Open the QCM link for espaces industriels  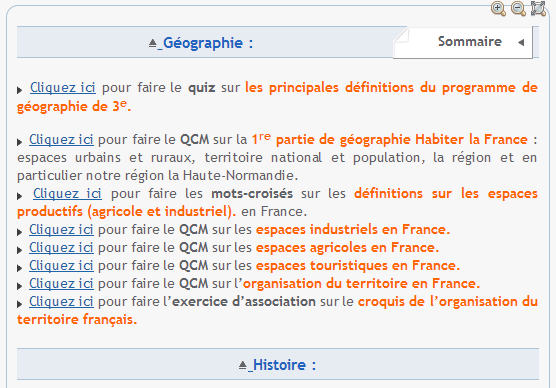tap(61, 229)
